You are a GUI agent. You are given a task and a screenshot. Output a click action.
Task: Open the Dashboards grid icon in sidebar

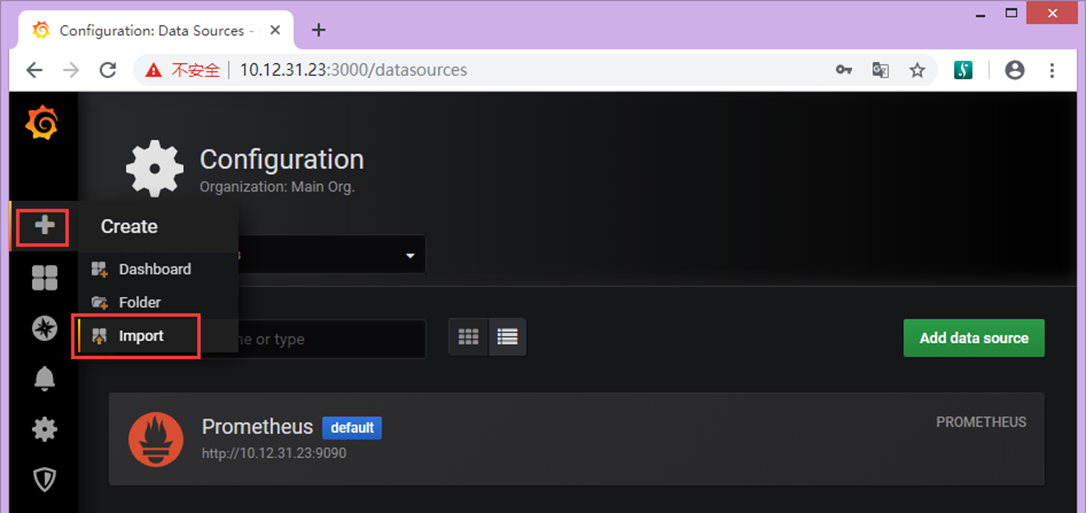(x=45, y=278)
